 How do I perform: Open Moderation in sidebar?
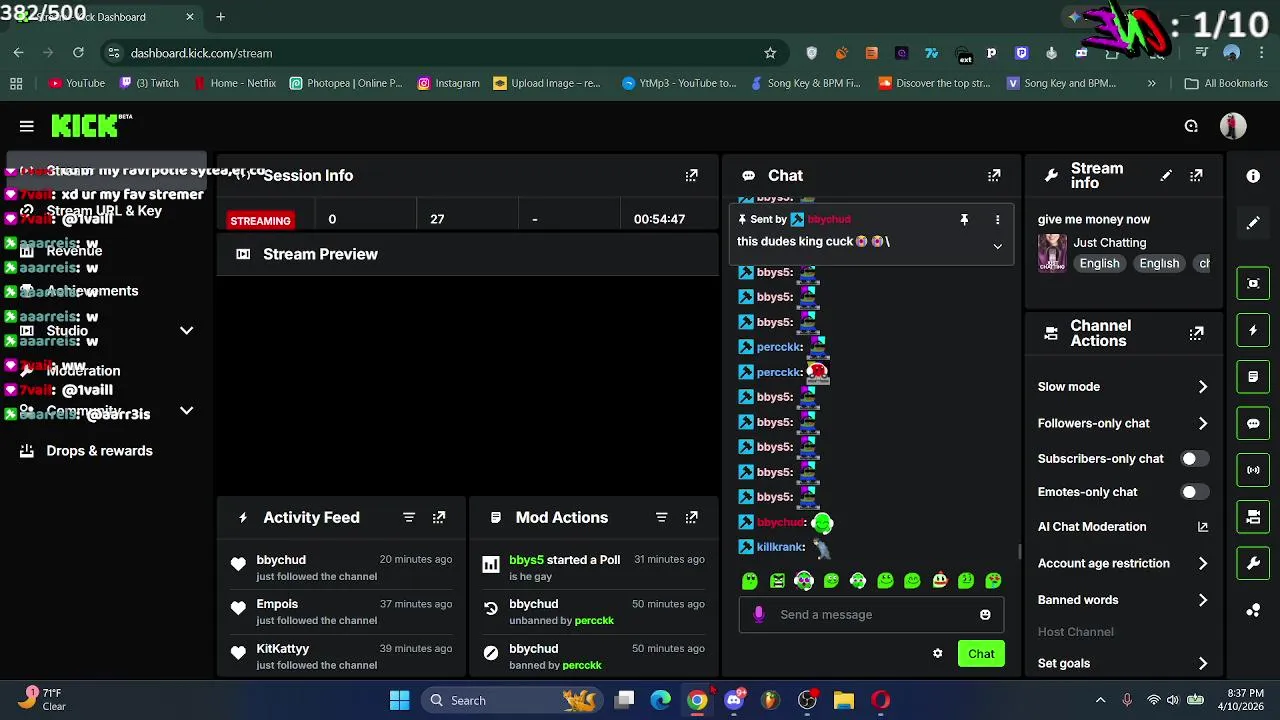click(107, 371)
